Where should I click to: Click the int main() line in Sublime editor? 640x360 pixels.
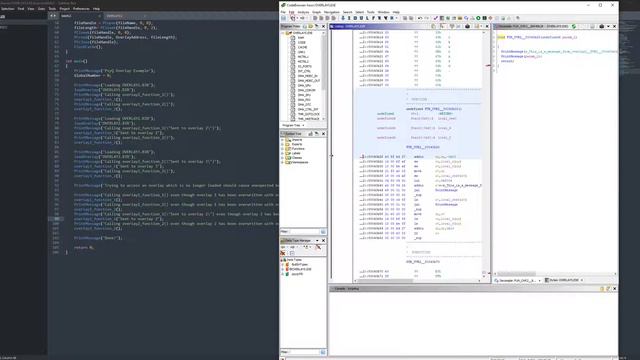(x=76, y=61)
